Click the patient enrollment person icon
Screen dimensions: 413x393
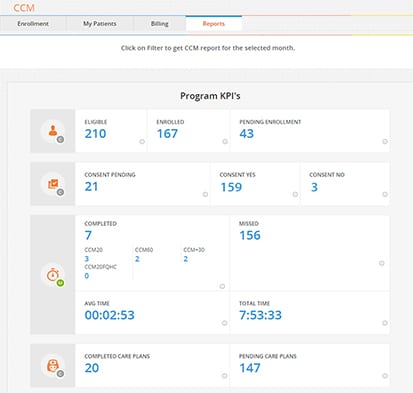(x=53, y=131)
